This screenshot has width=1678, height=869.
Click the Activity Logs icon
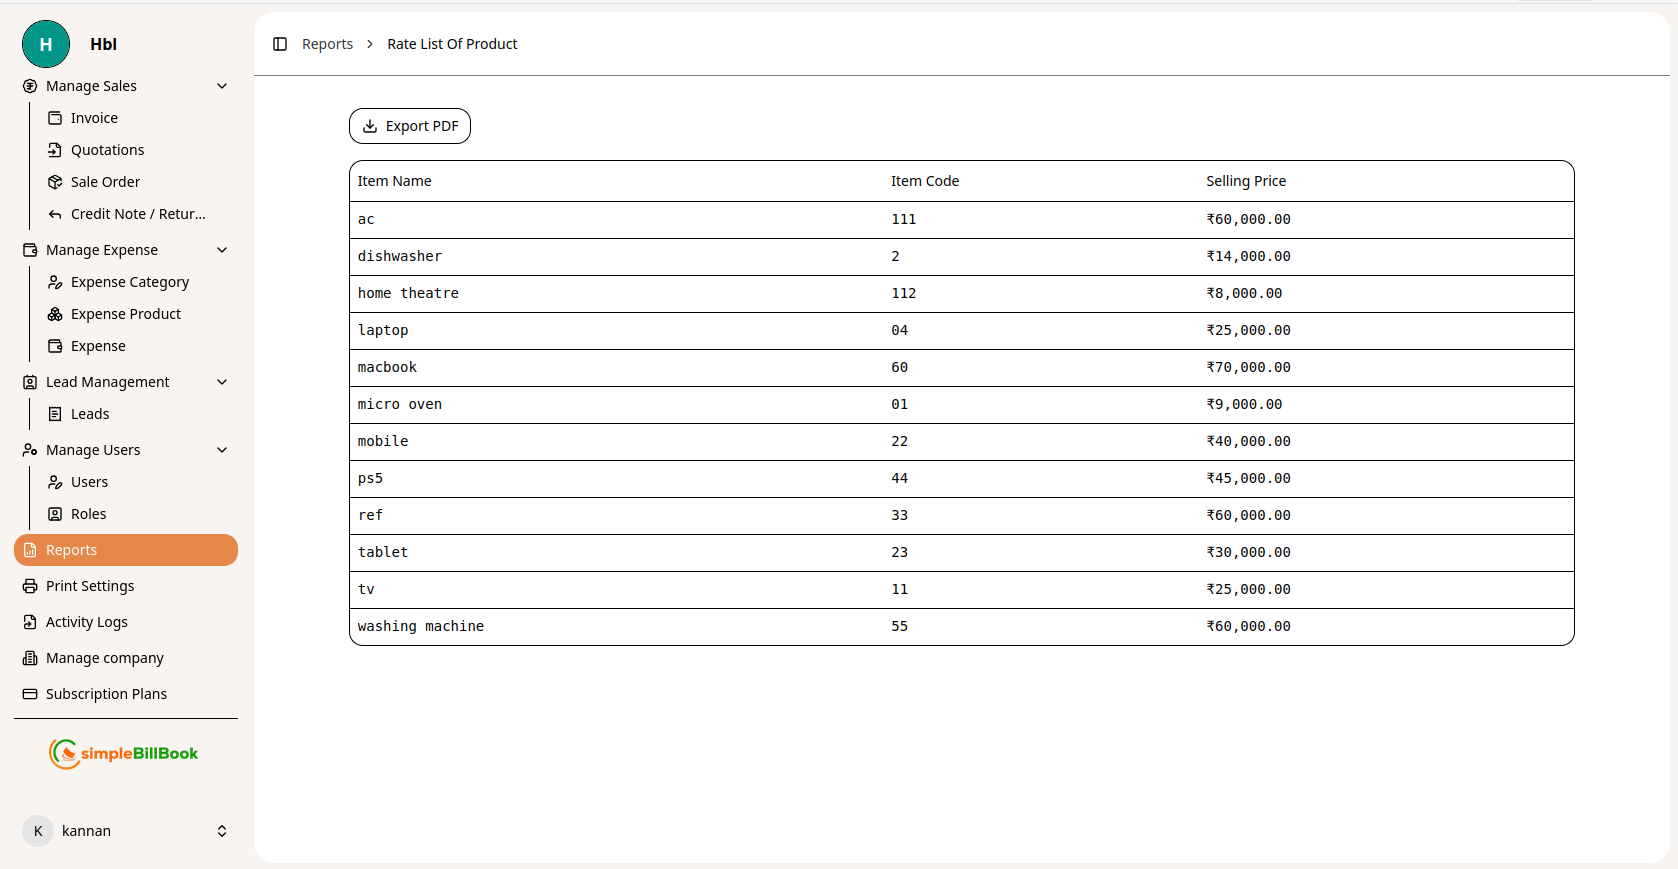(30, 622)
